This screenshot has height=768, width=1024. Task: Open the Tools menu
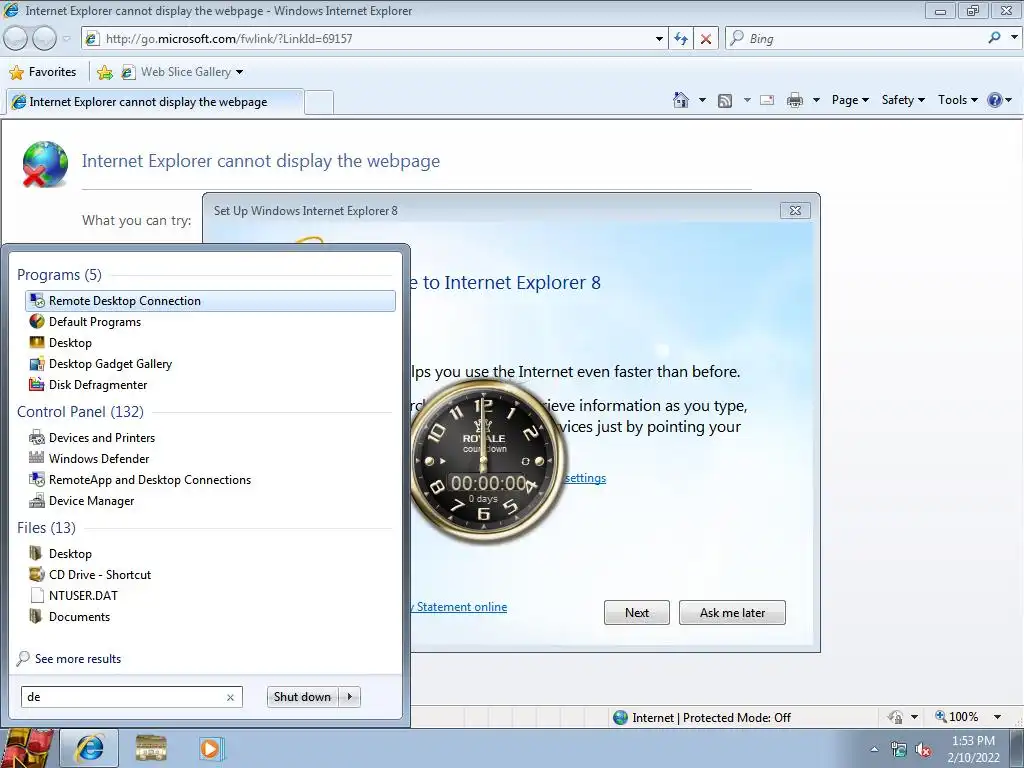pos(958,100)
